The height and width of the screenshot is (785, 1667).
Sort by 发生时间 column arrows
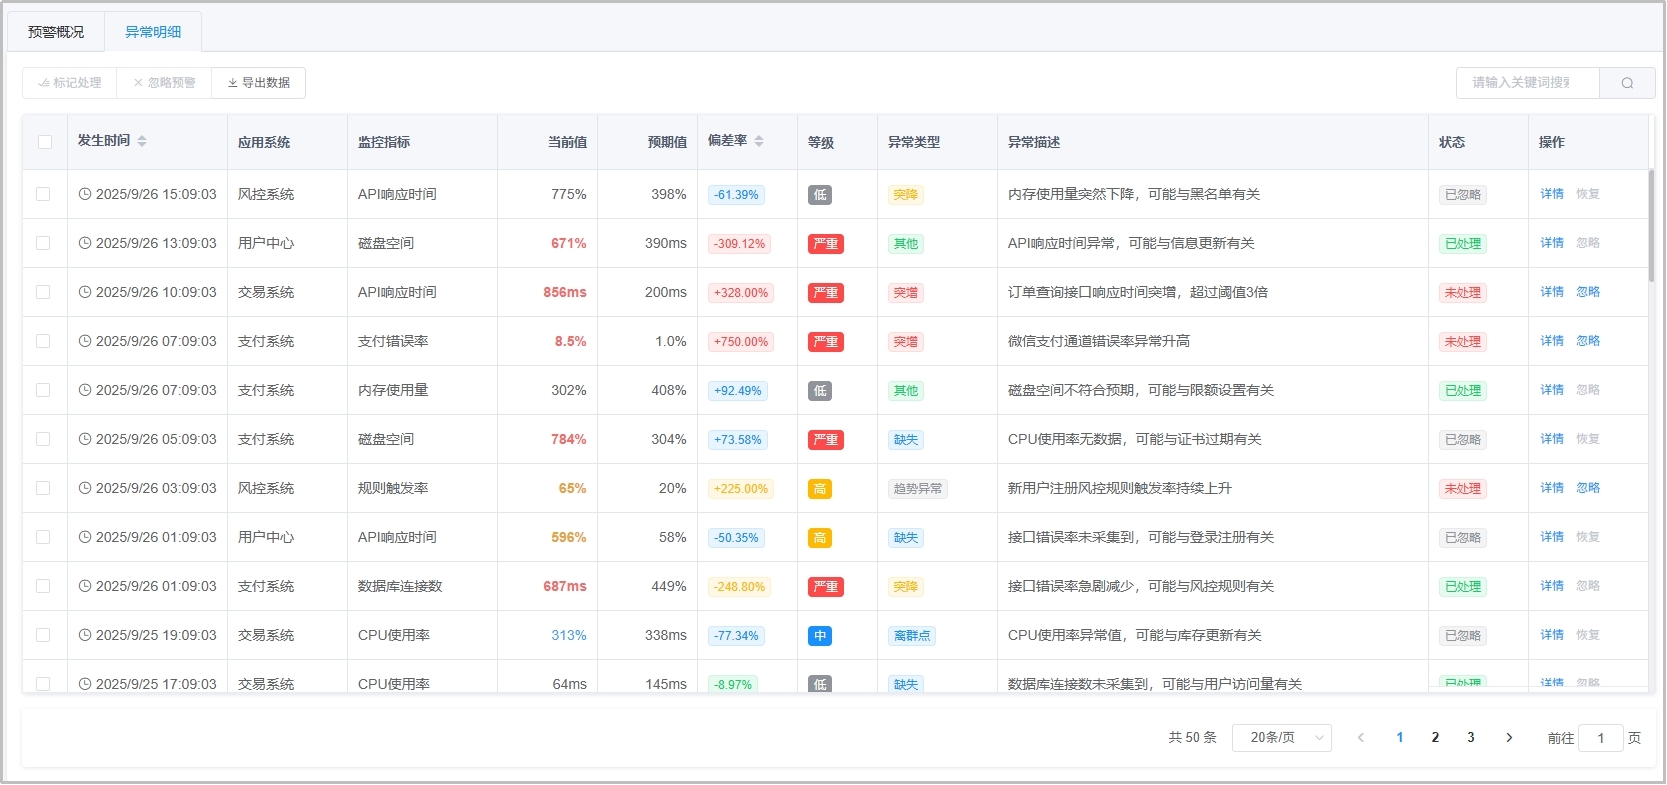(x=142, y=141)
